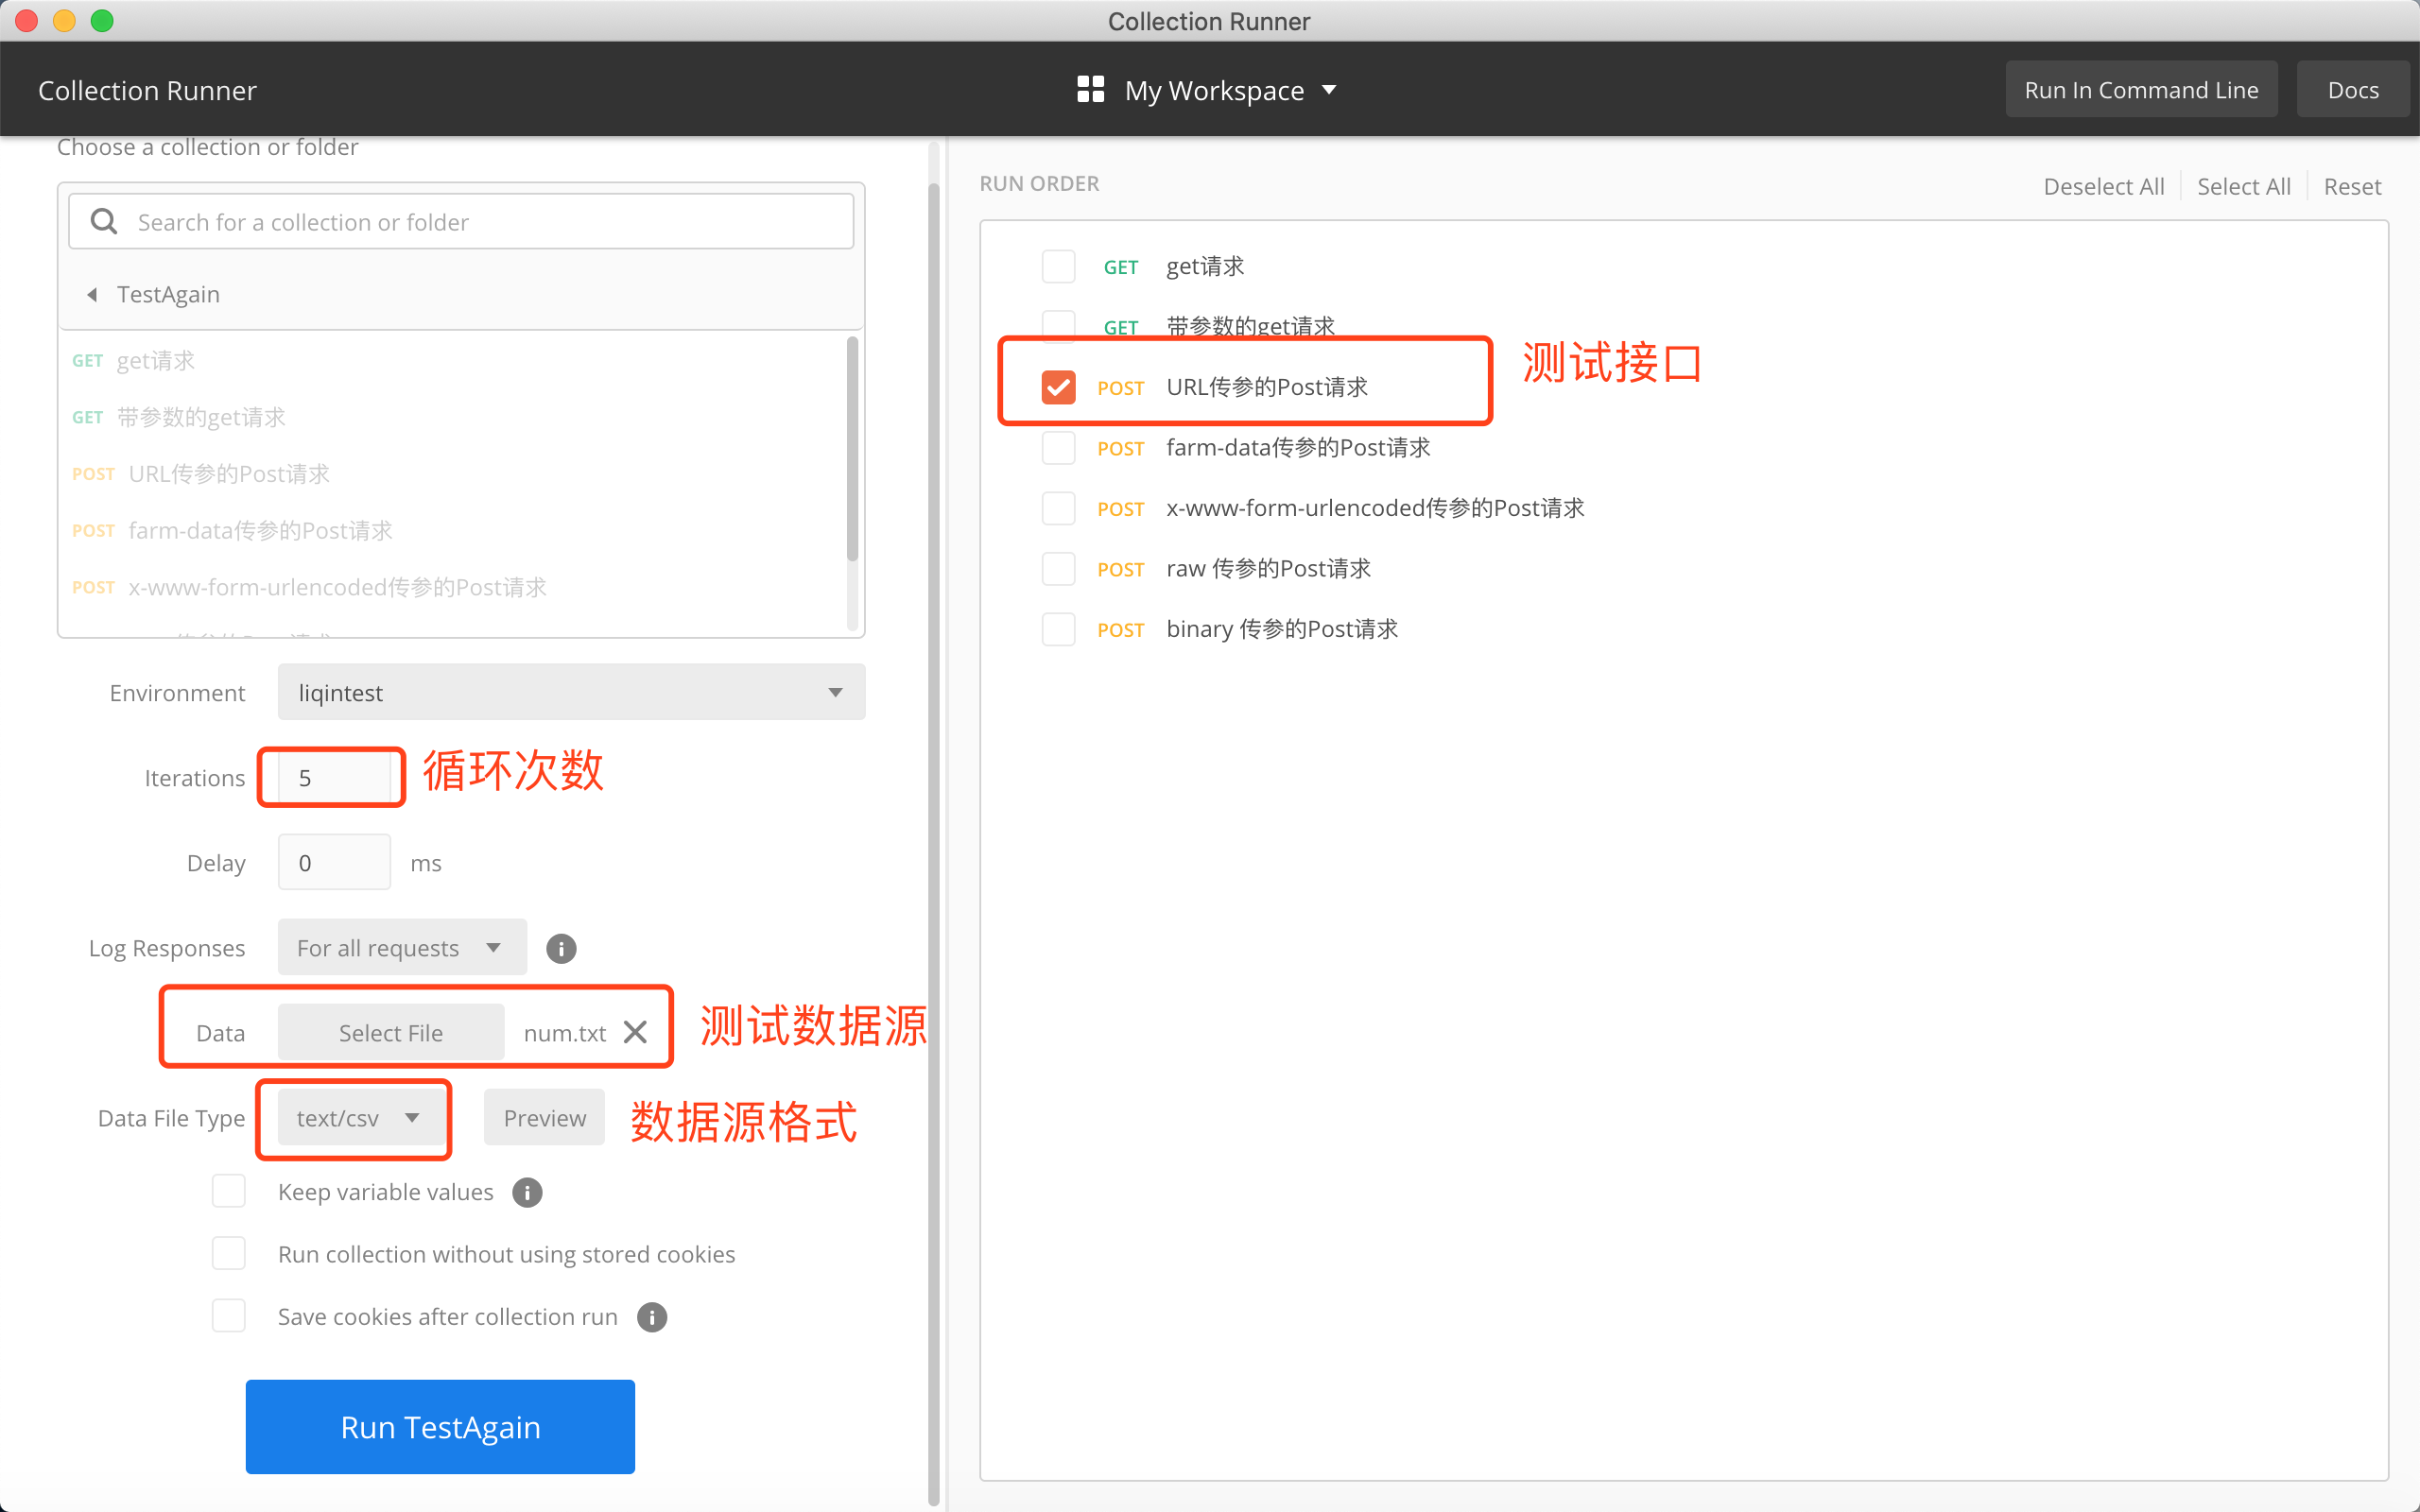The height and width of the screenshot is (1512, 2420).
Task: Open the Environment dropdown showing liqintest
Action: pyautogui.click(x=570, y=691)
